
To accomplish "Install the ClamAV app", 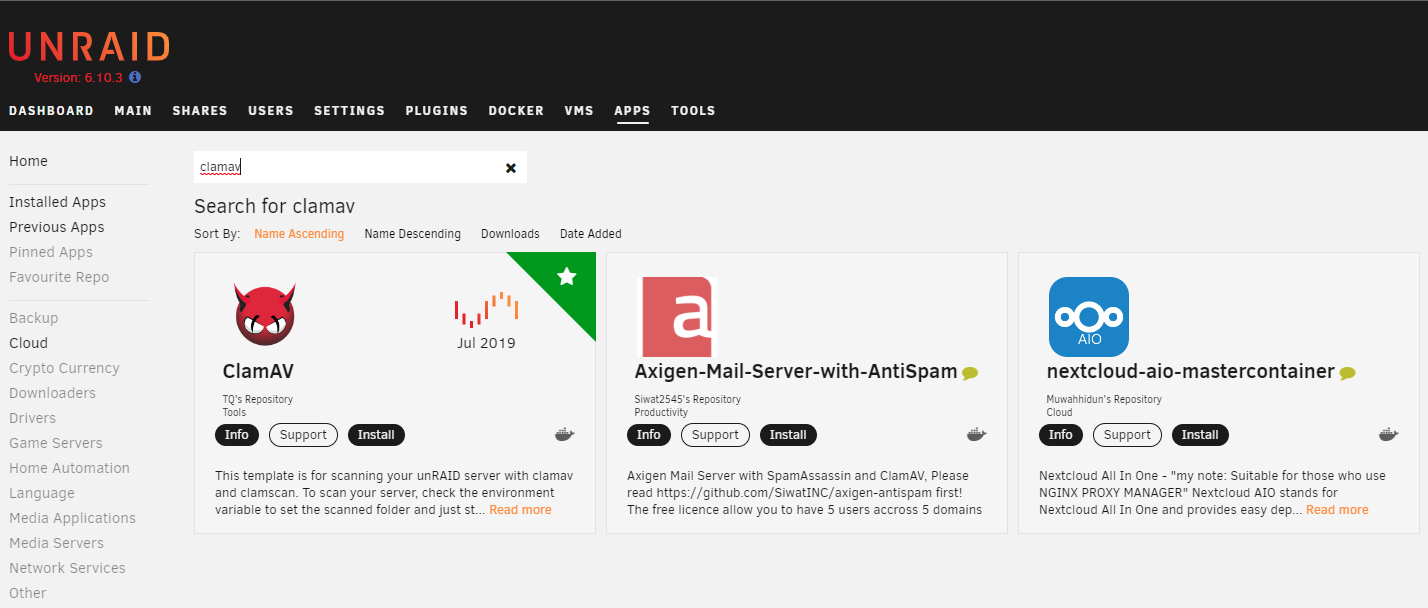I will point(376,435).
